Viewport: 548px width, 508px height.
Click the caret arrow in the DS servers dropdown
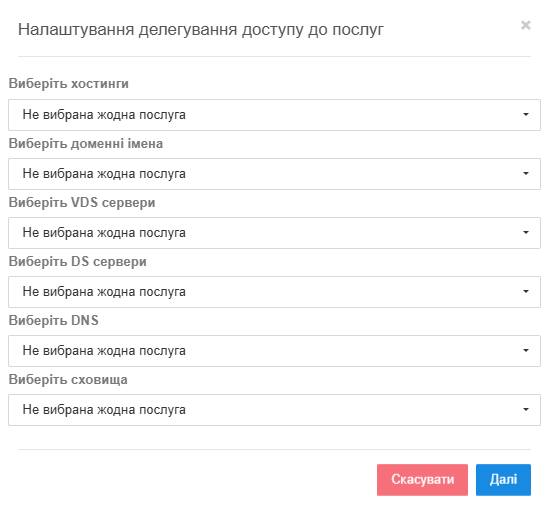[x=526, y=292]
